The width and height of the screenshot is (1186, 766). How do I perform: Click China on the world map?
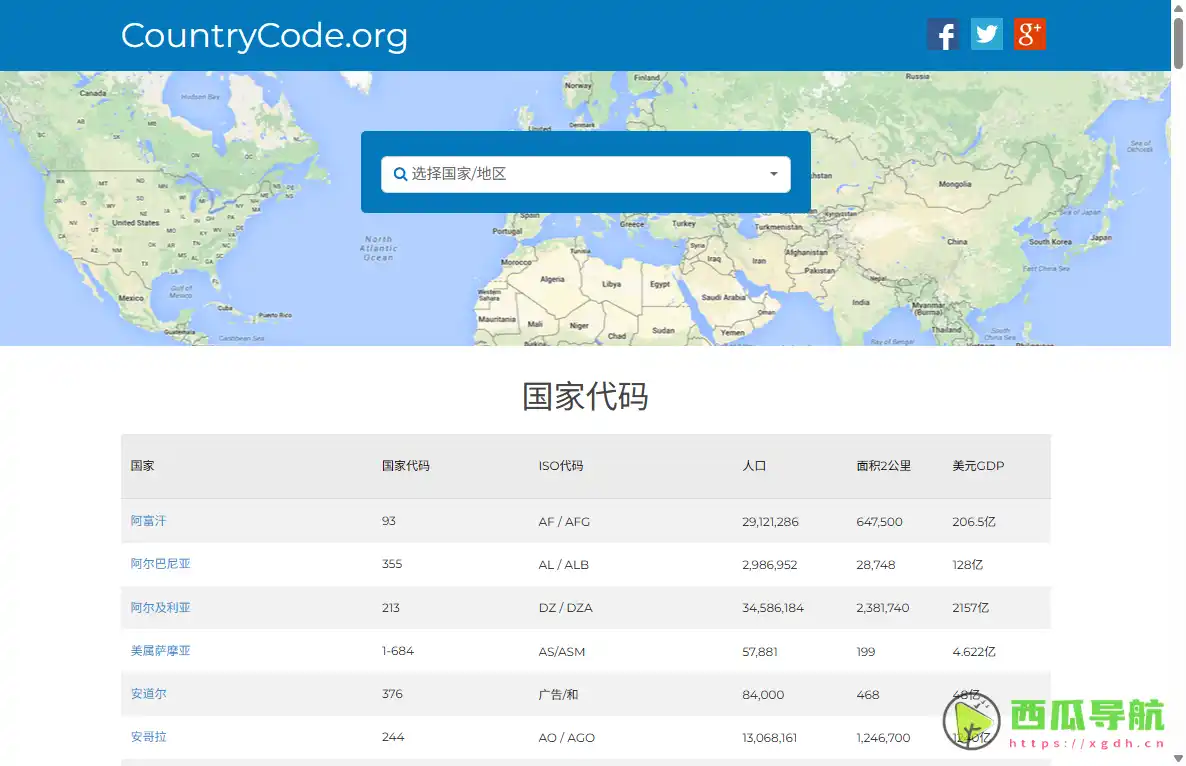957,242
